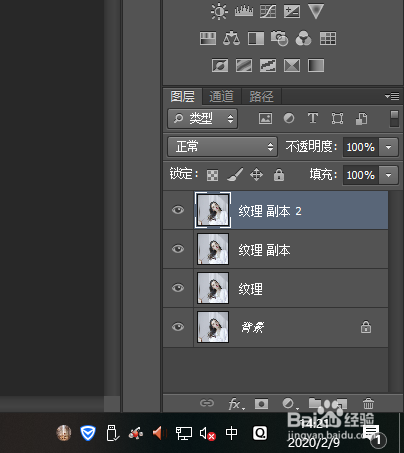Select the 背景 layer name

tap(253, 328)
